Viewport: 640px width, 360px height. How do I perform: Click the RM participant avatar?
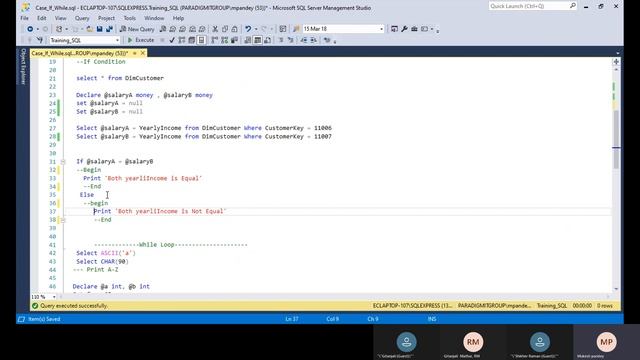click(x=473, y=342)
